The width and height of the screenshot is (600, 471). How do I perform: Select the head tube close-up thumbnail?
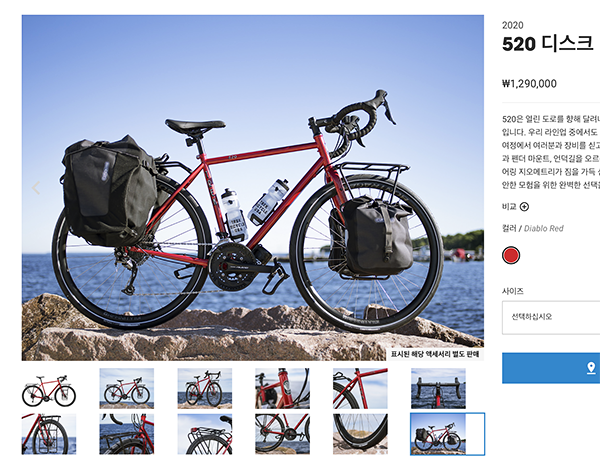pos(282,388)
